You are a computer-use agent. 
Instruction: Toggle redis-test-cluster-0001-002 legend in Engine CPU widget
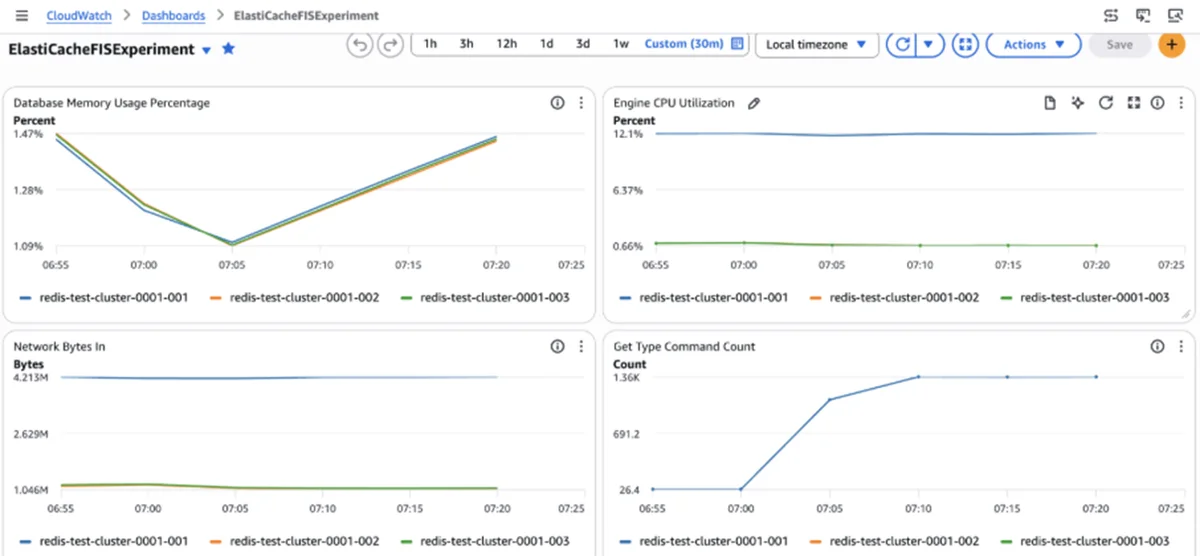[x=894, y=297]
